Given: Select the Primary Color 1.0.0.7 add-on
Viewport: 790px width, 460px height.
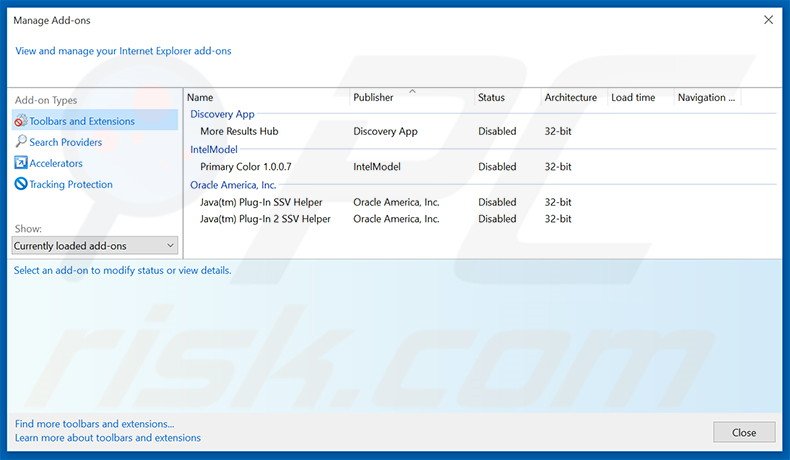Looking at the screenshot, I should (x=245, y=167).
